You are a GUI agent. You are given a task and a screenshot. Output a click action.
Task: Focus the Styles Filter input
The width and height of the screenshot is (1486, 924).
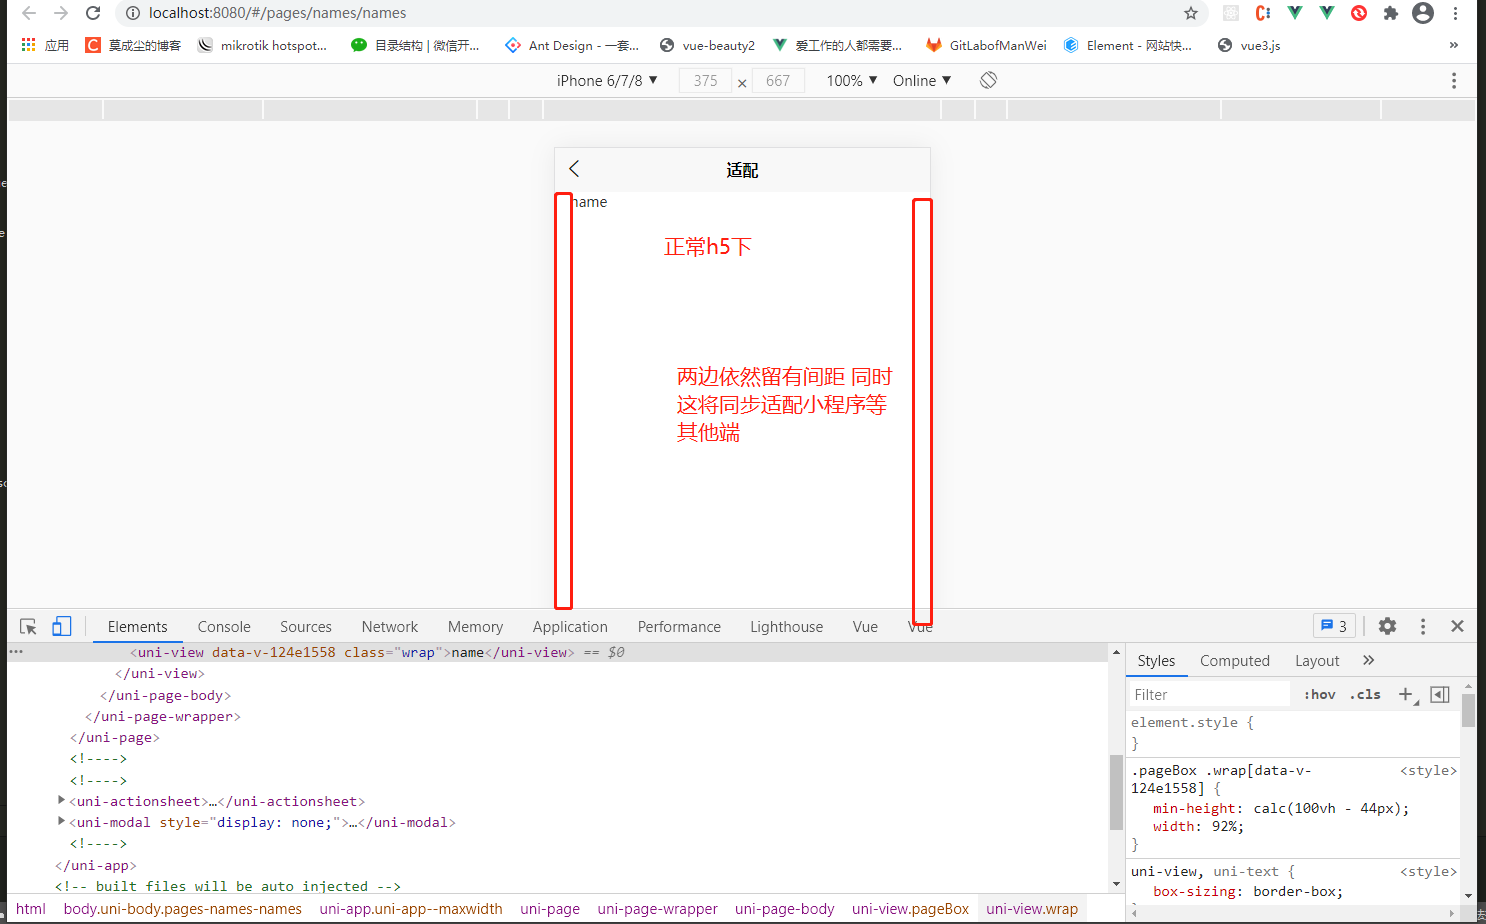(1210, 695)
